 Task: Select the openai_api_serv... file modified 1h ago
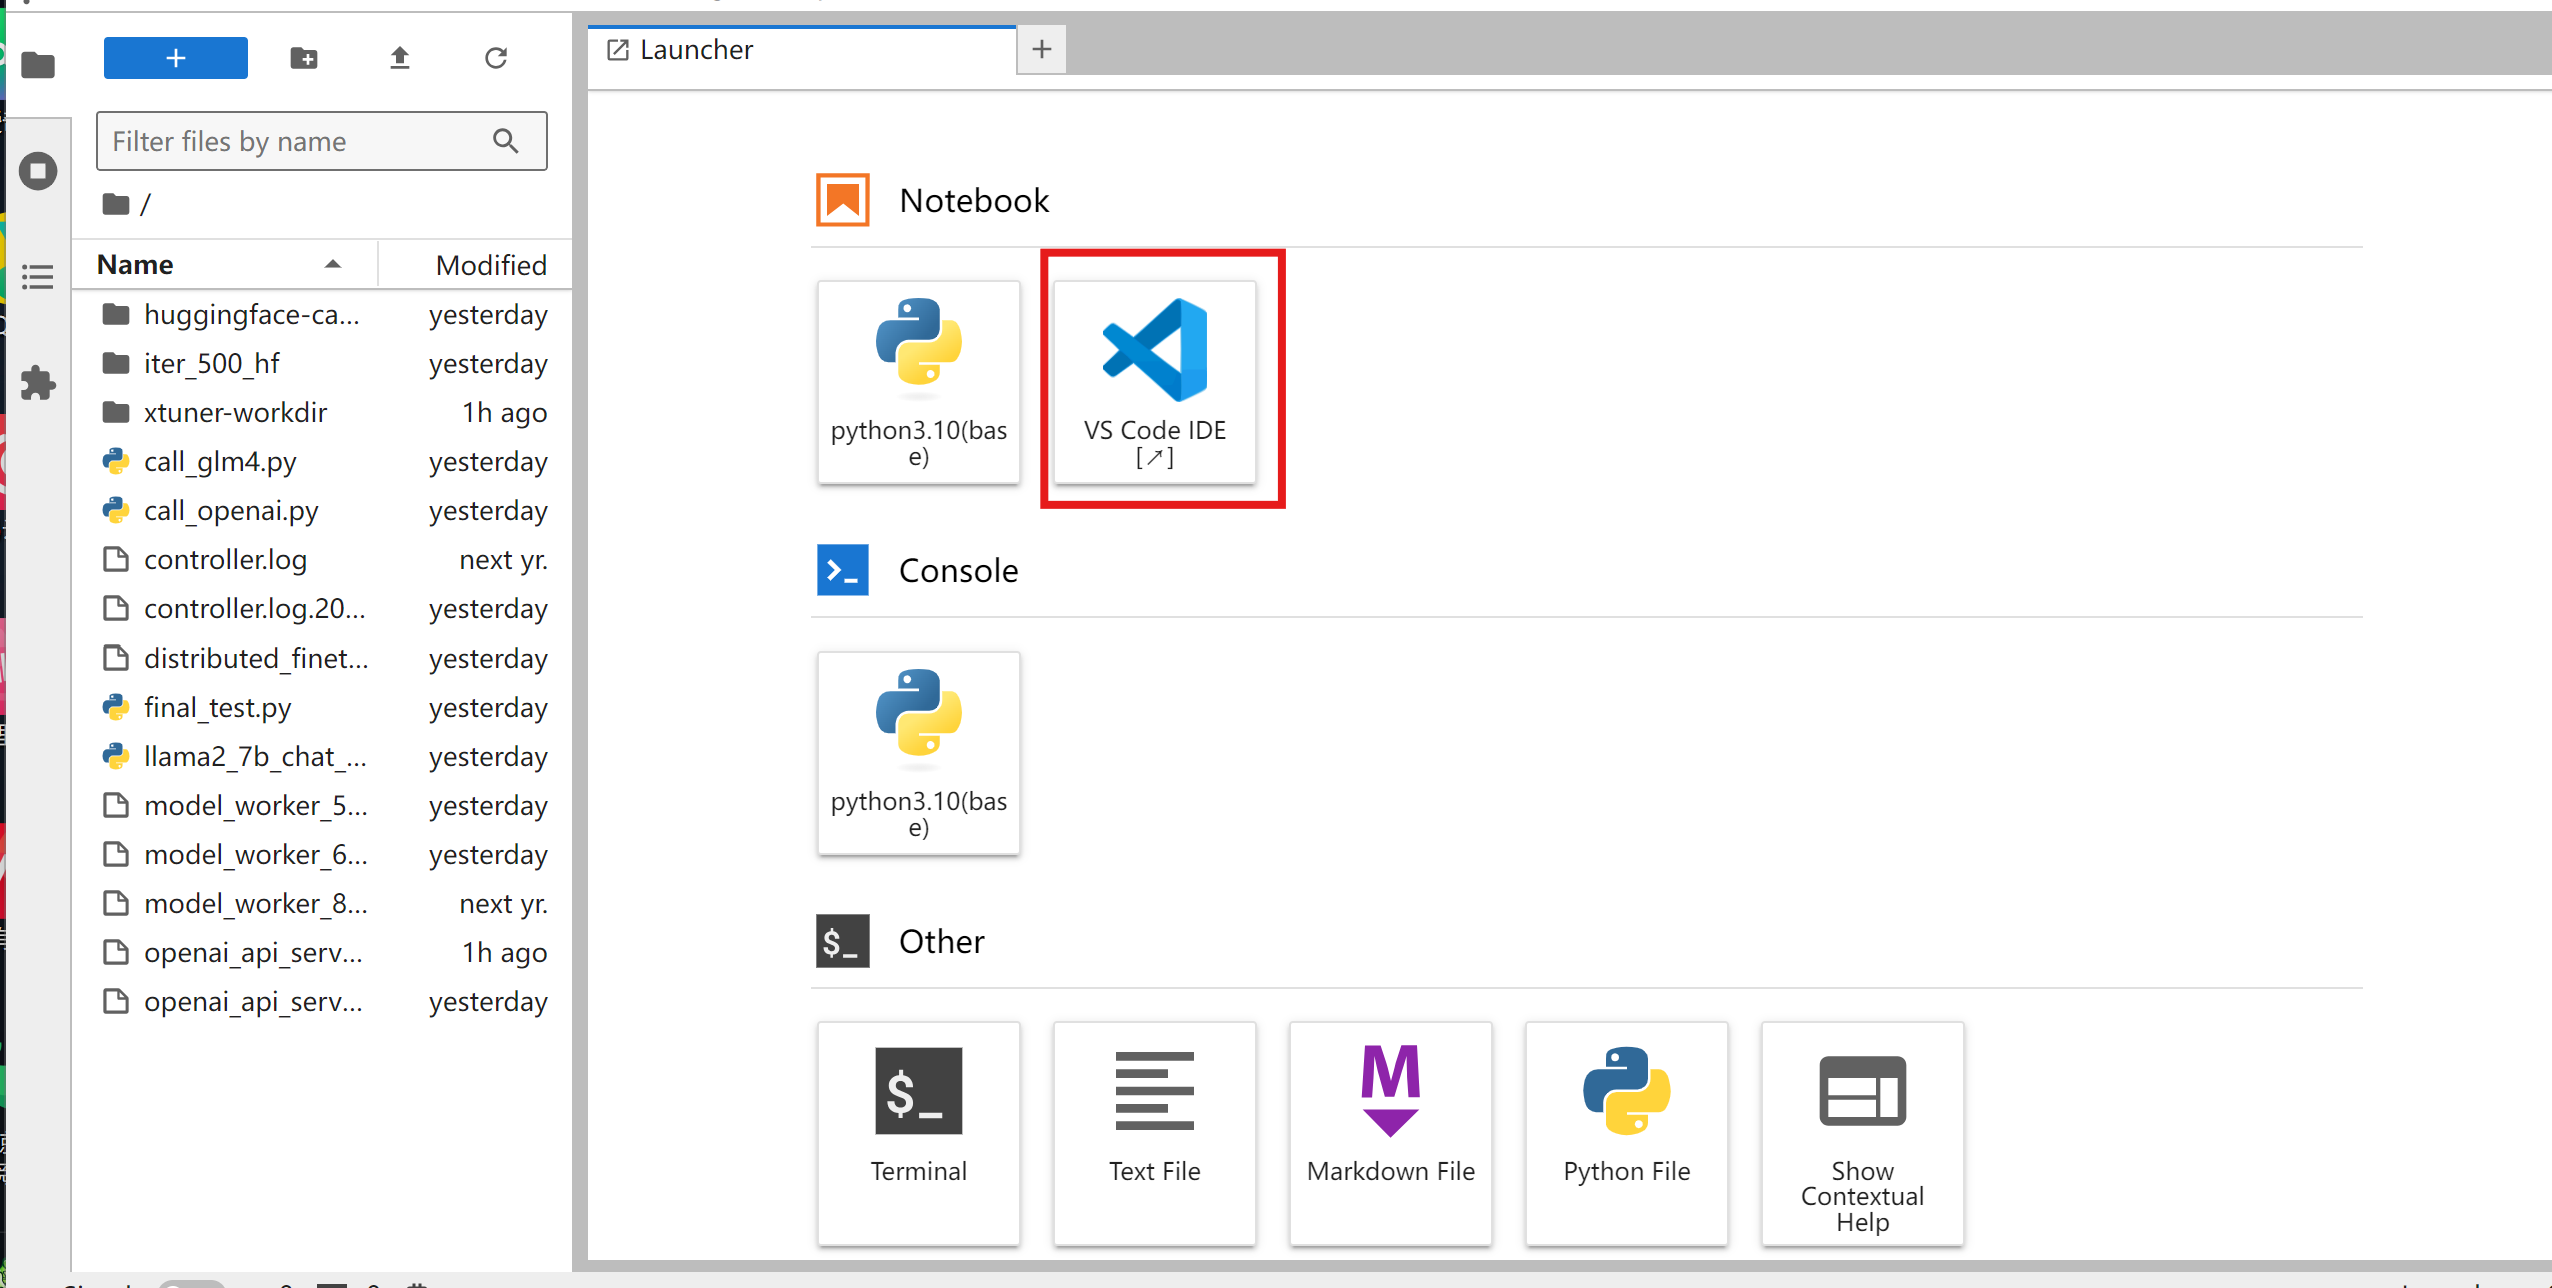tap(324, 953)
